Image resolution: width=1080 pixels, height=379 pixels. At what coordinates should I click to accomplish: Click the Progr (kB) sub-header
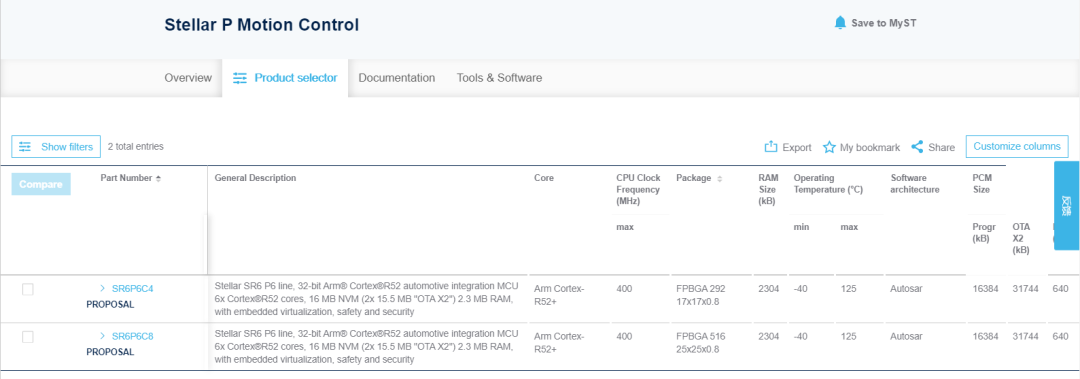coord(983,233)
